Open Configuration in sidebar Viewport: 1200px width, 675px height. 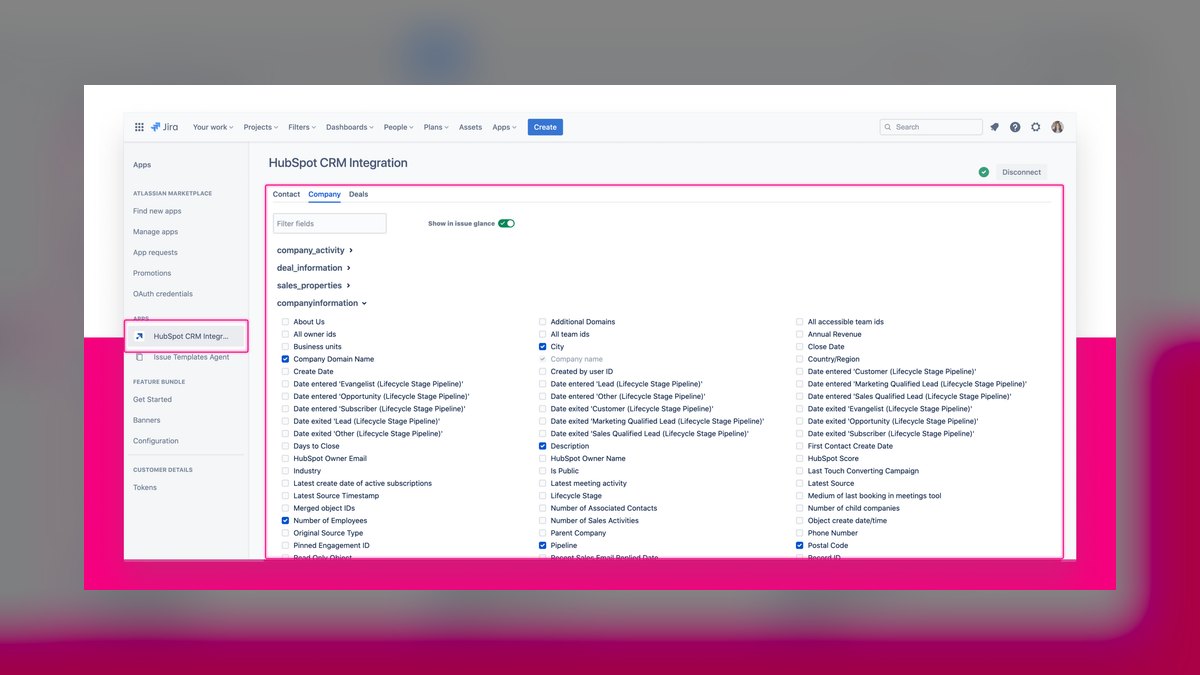coord(156,441)
